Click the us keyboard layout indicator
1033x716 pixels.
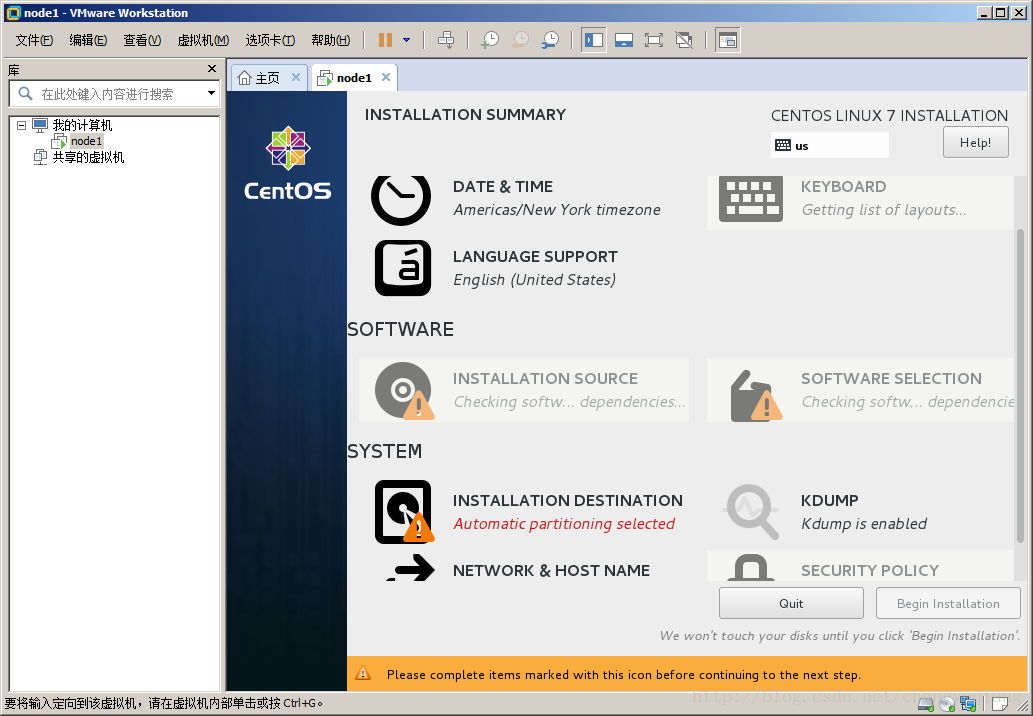pos(829,145)
